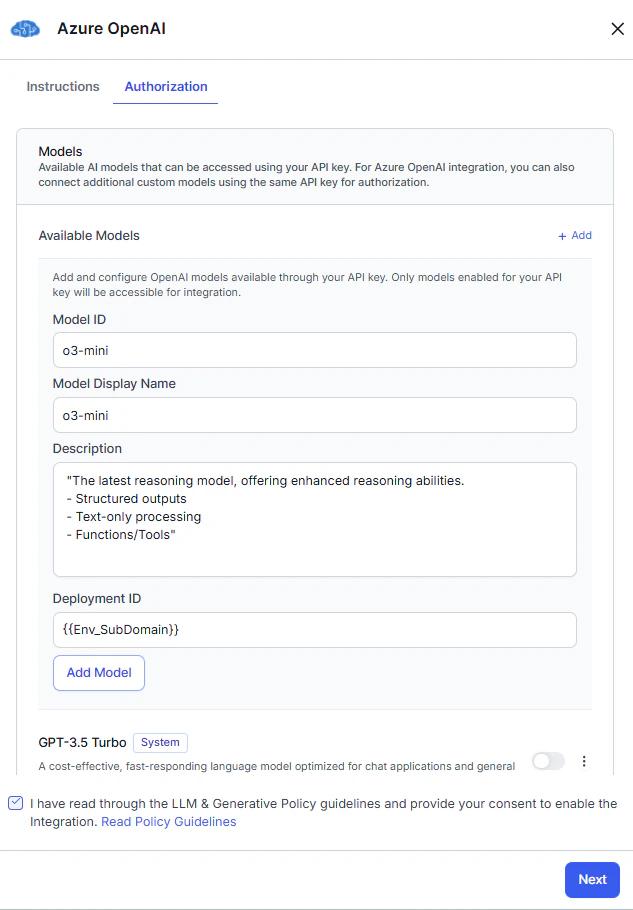The width and height of the screenshot is (633, 910).
Task: Click the Azure OpenAI brain logo icon
Action: 24,28
